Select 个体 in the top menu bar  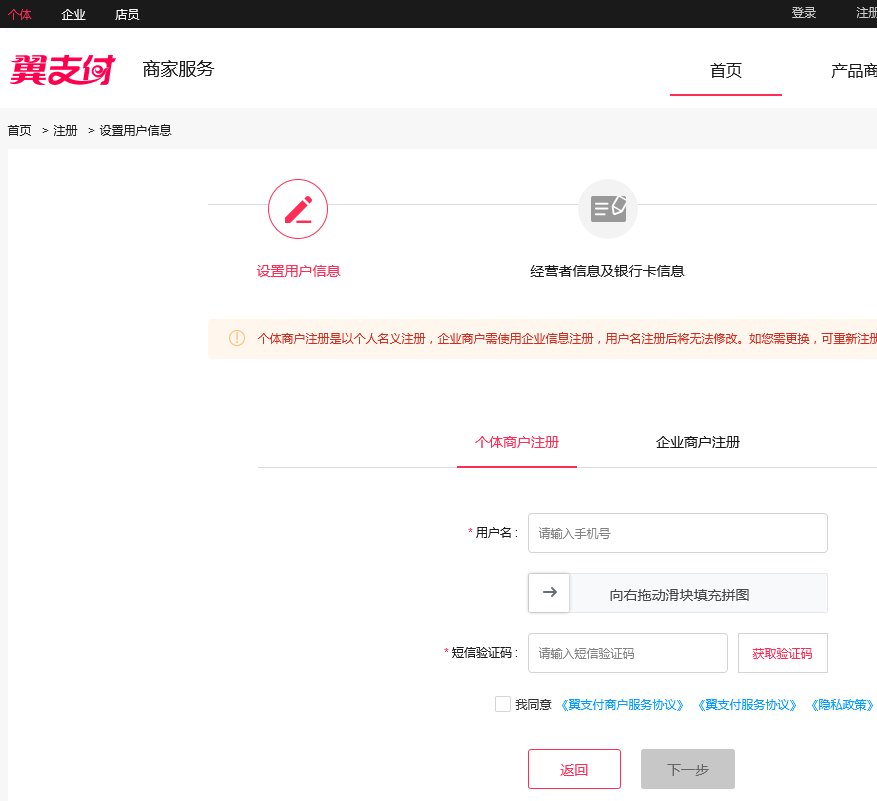20,14
